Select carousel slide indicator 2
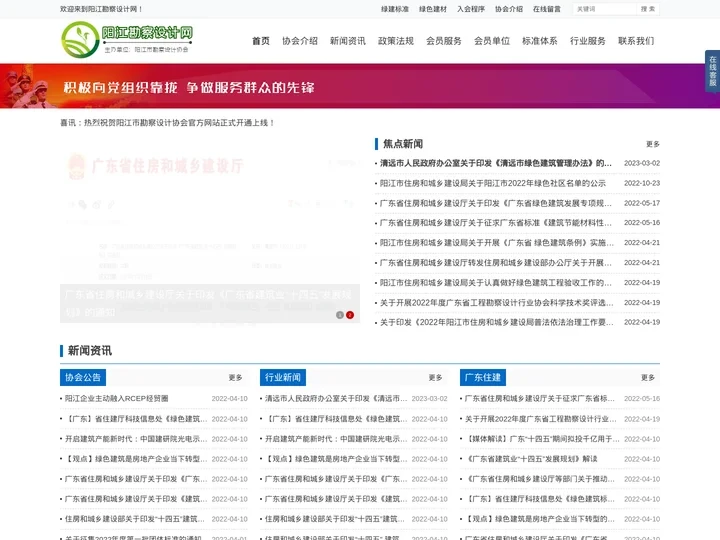Image resolution: width=720 pixels, height=540 pixels. 350,315
